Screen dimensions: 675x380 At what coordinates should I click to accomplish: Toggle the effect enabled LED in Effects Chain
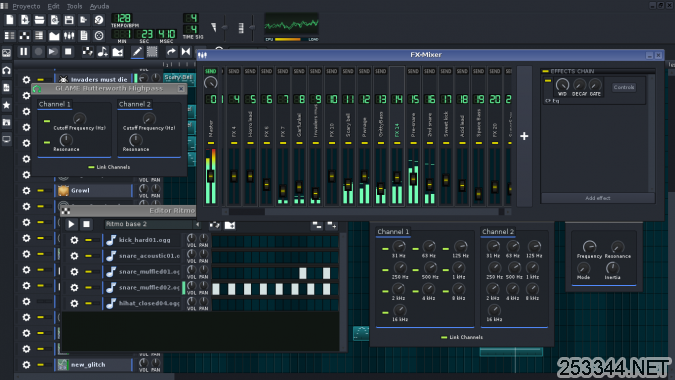(x=548, y=80)
